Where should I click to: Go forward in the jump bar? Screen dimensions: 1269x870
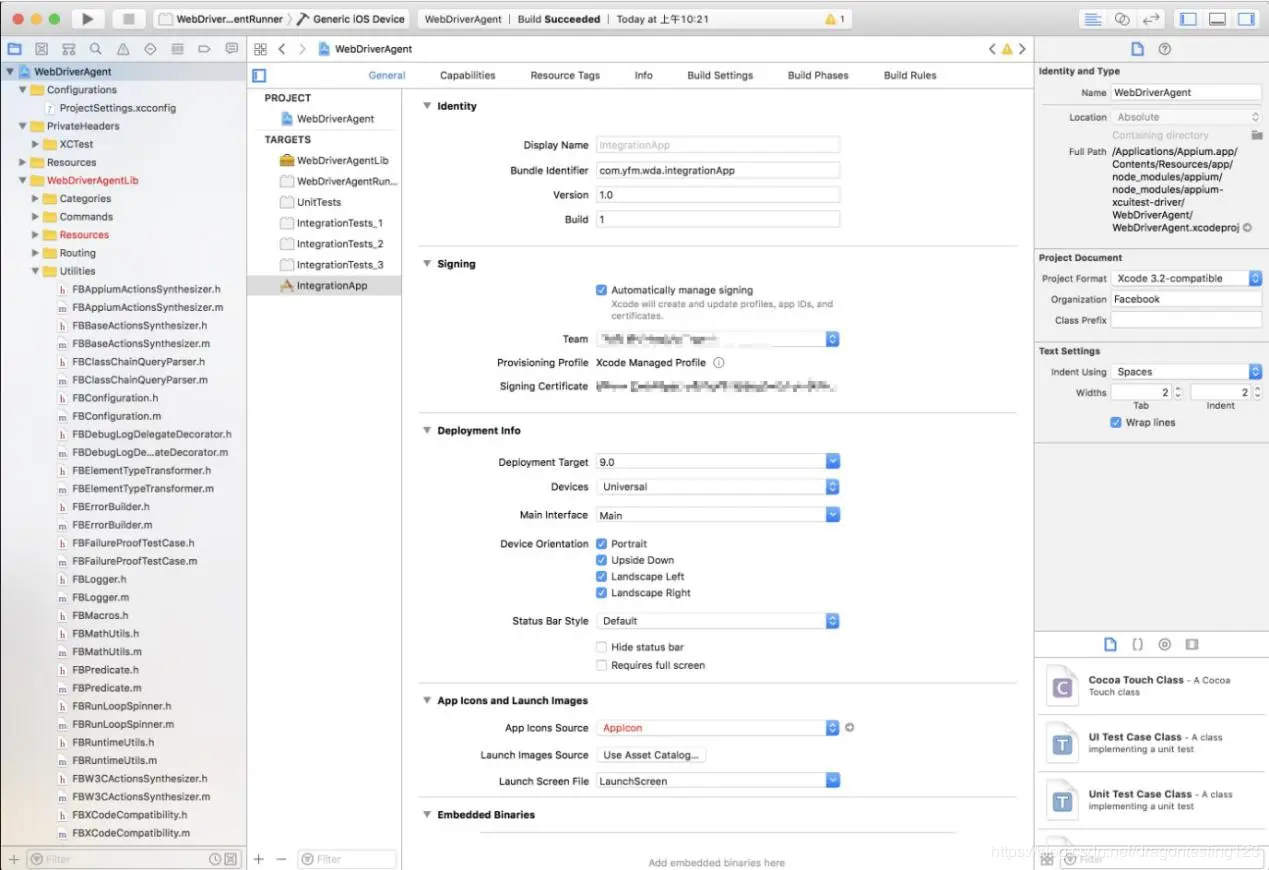click(302, 49)
